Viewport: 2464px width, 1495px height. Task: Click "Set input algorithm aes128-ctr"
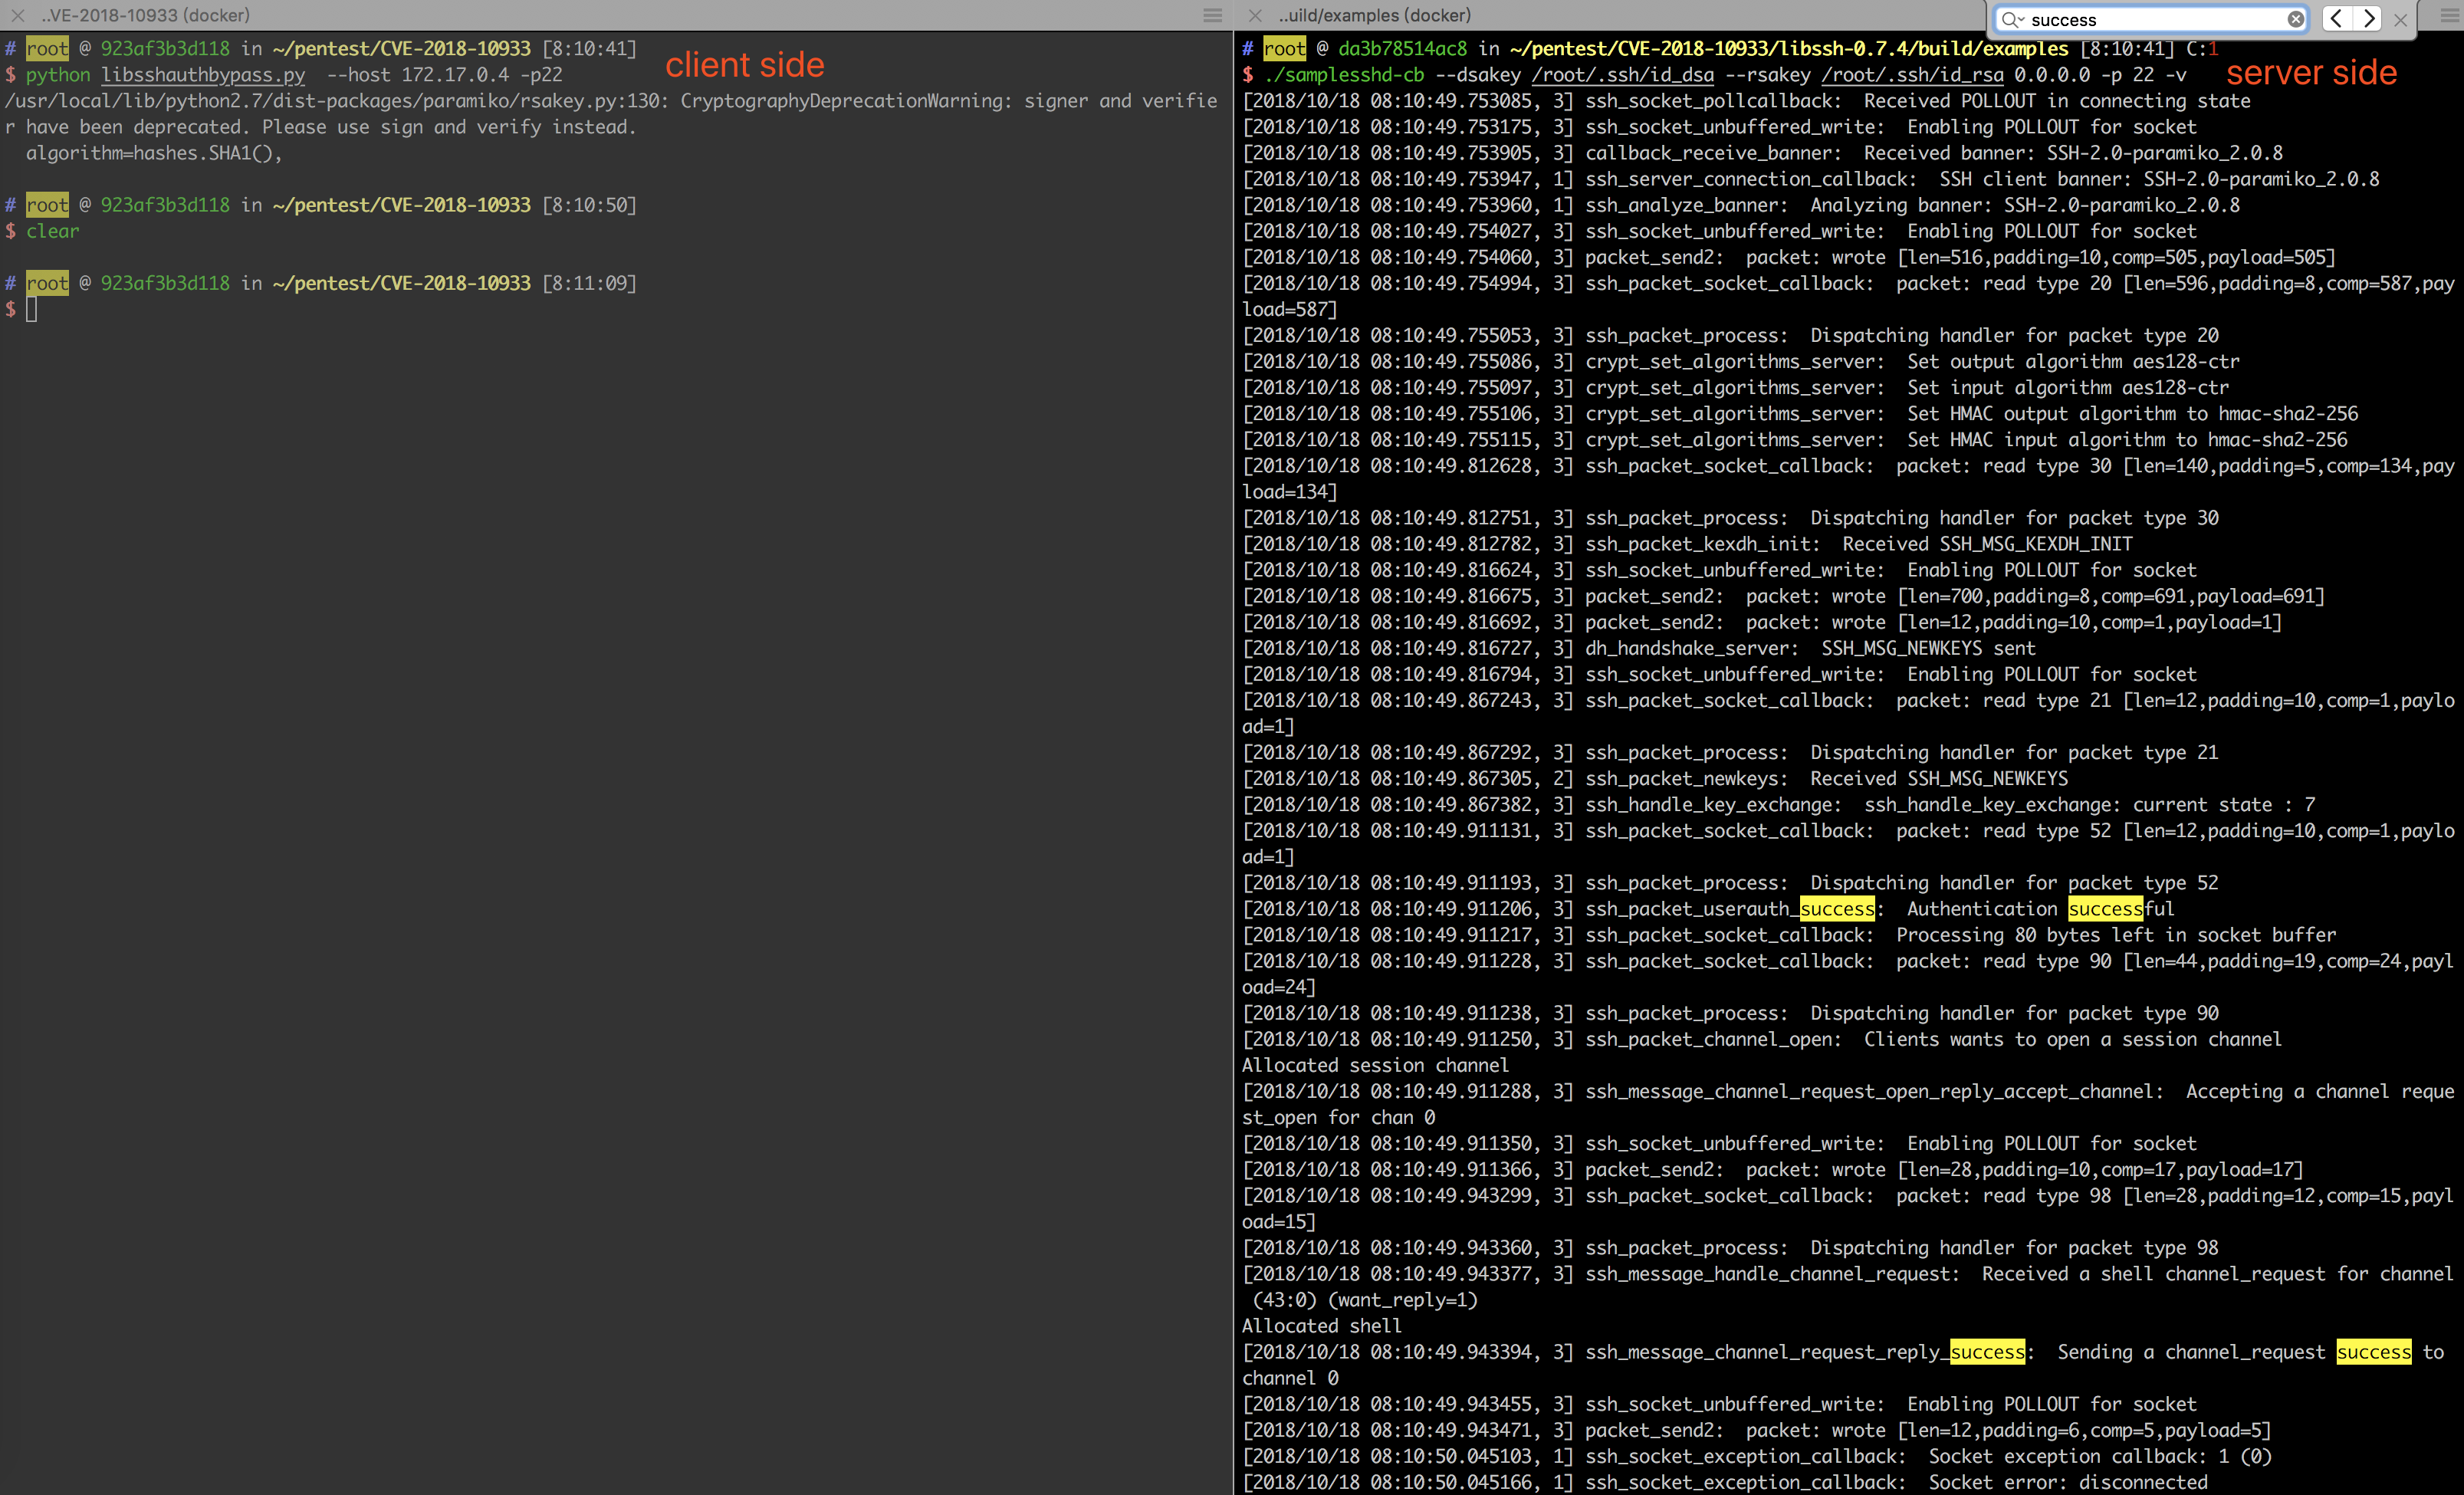(x=2068, y=387)
